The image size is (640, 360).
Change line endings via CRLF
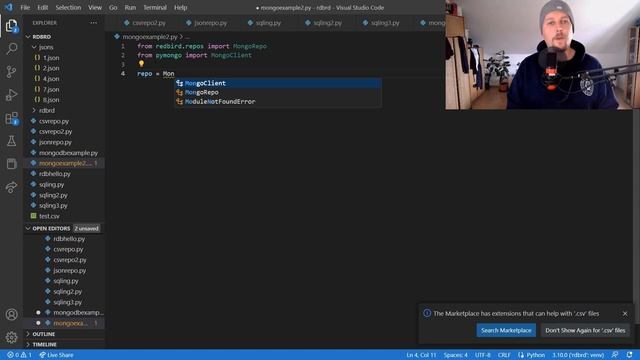[x=504, y=355]
